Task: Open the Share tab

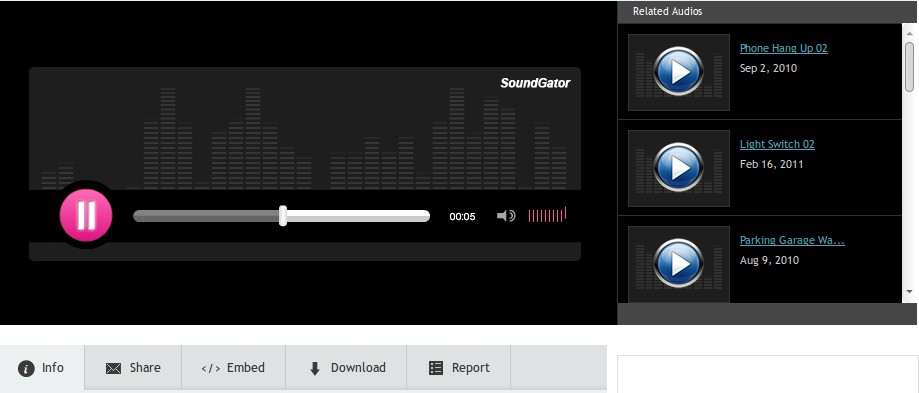Action: point(133,368)
